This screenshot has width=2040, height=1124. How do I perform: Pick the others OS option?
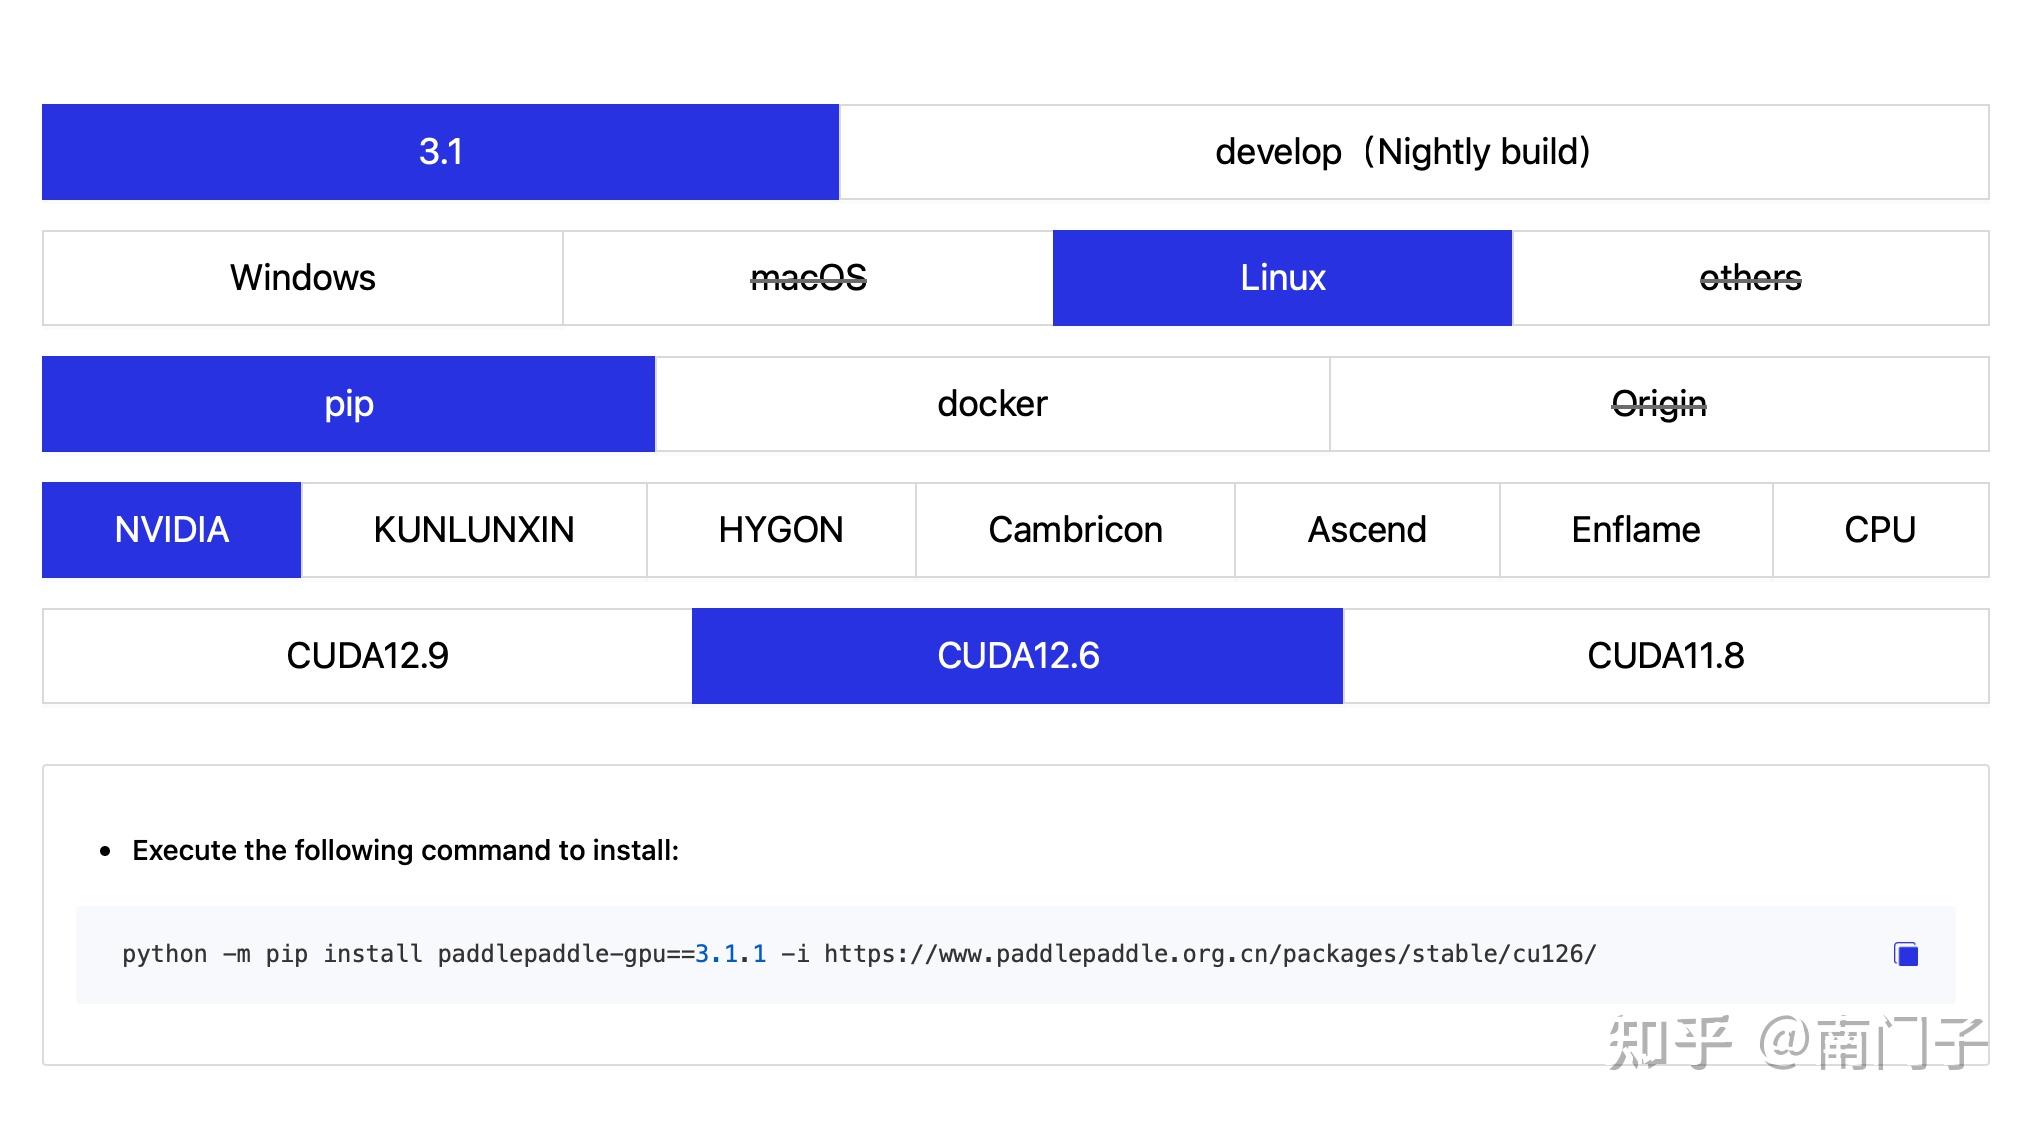click(1750, 278)
